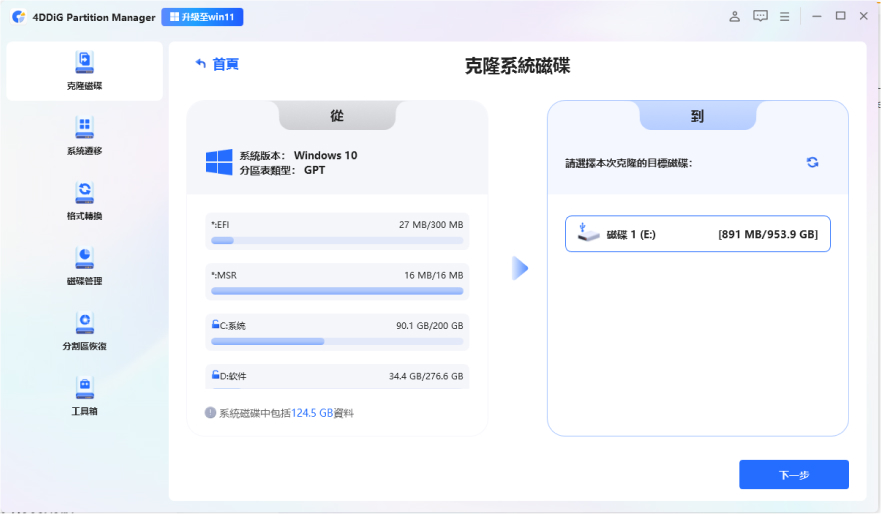Open the 克隆磁碟 (Clone Disk) sidebar item

pos(84,71)
